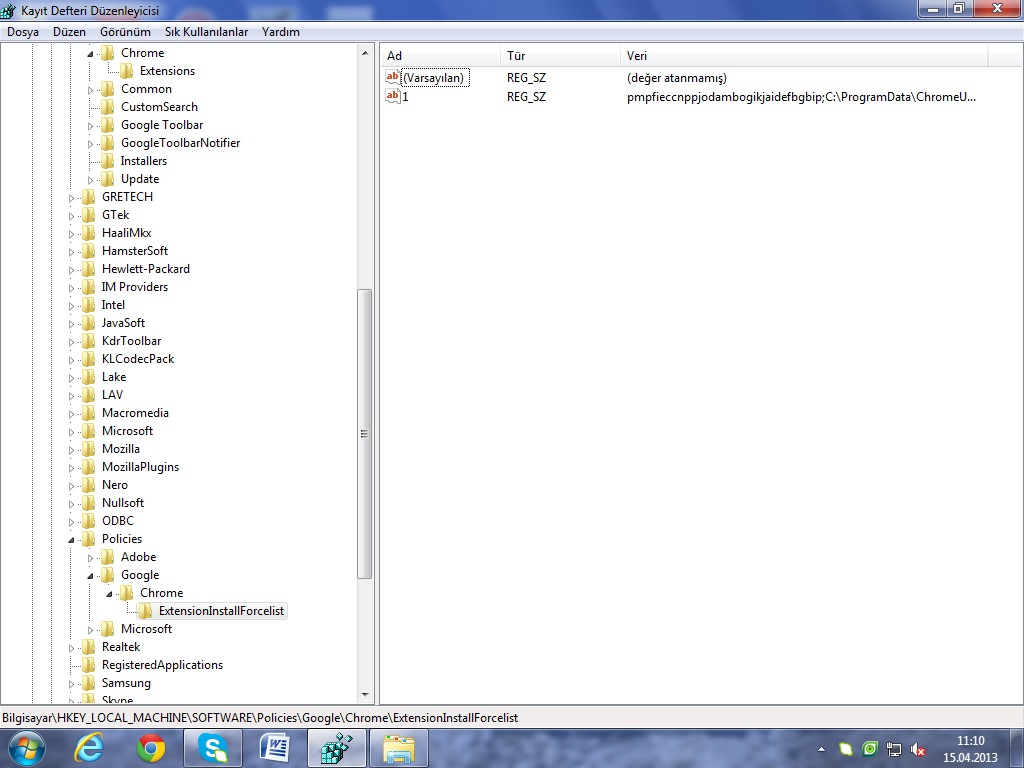Click the GTek folder icon
The width and height of the screenshot is (1024, 768).
(89, 214)
